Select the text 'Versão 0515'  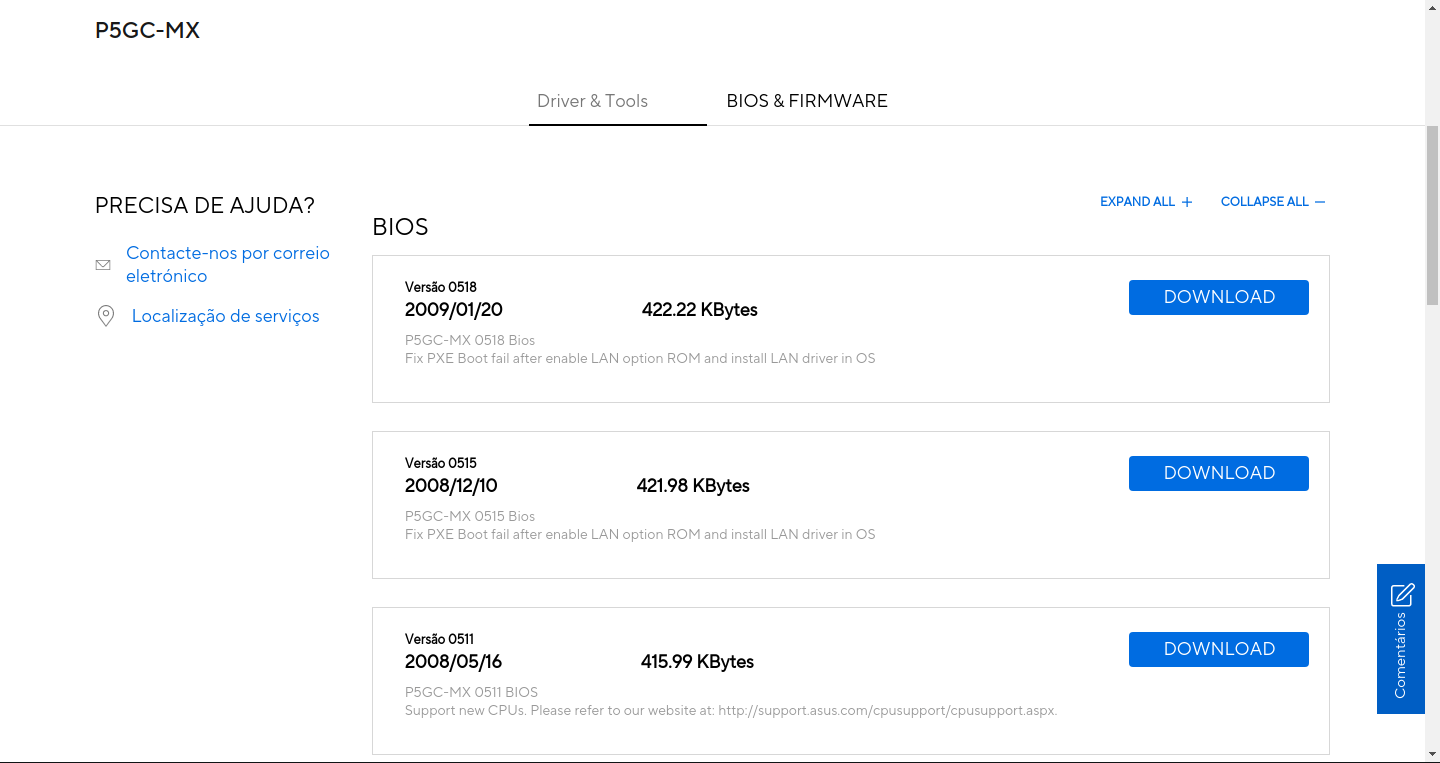click(x=441, y=463)
